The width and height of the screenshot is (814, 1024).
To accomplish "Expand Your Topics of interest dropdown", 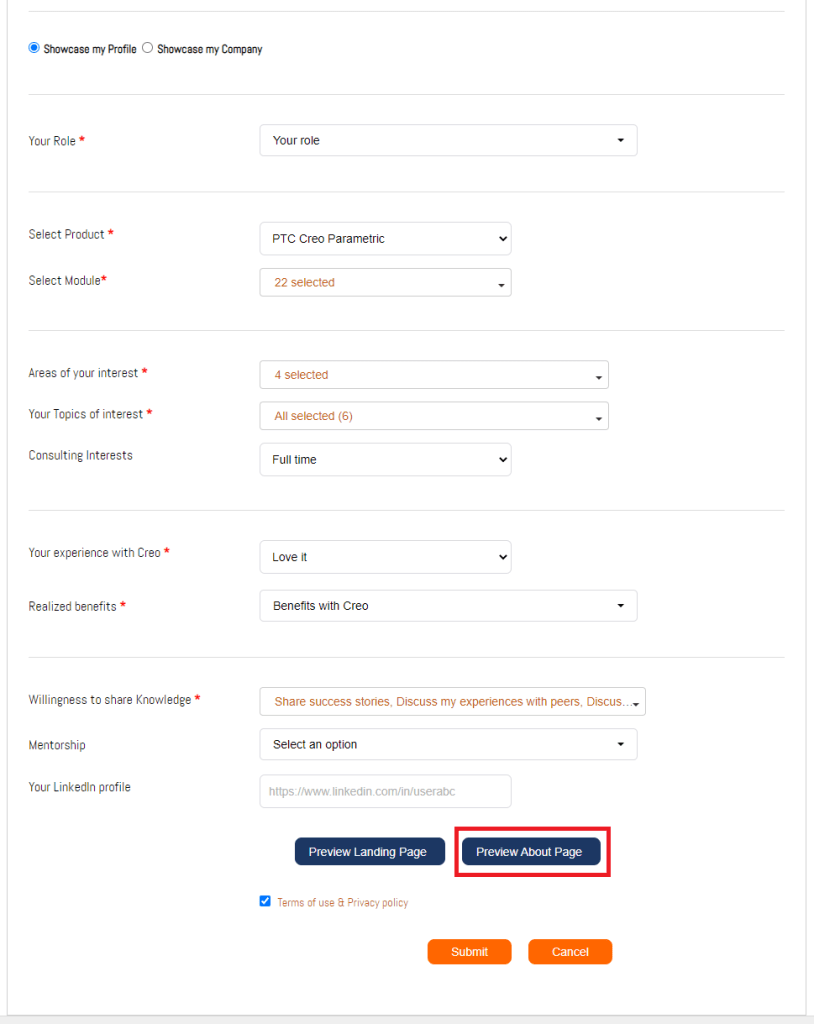I will [x=433, y=416].
